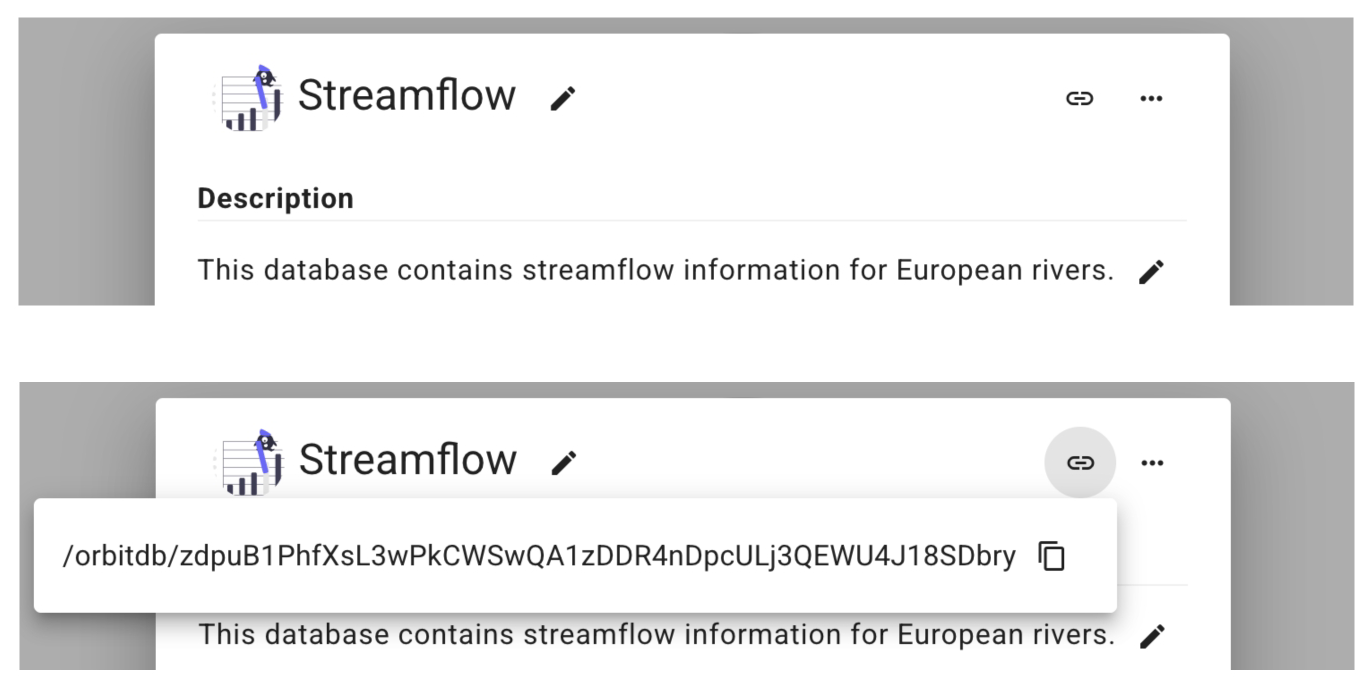Viewport: 1370px width, 690px height.
Task: Click the Streamflow logo in the lower card
Action: pos(250,462)
